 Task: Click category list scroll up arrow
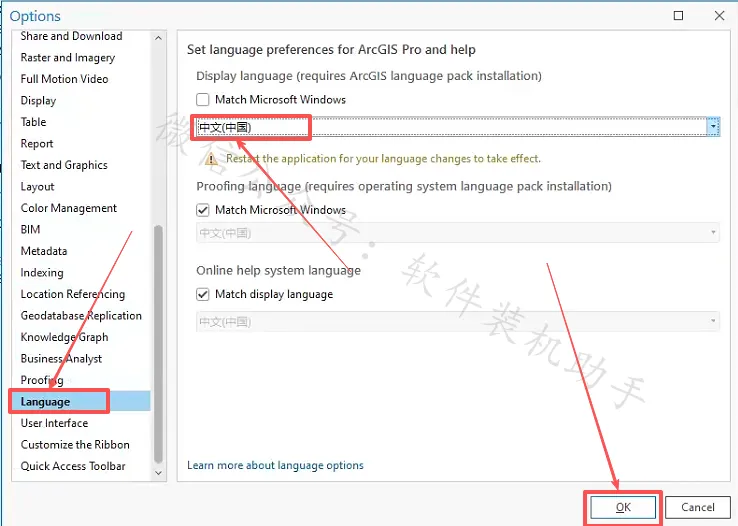click(x=159, y=38)
